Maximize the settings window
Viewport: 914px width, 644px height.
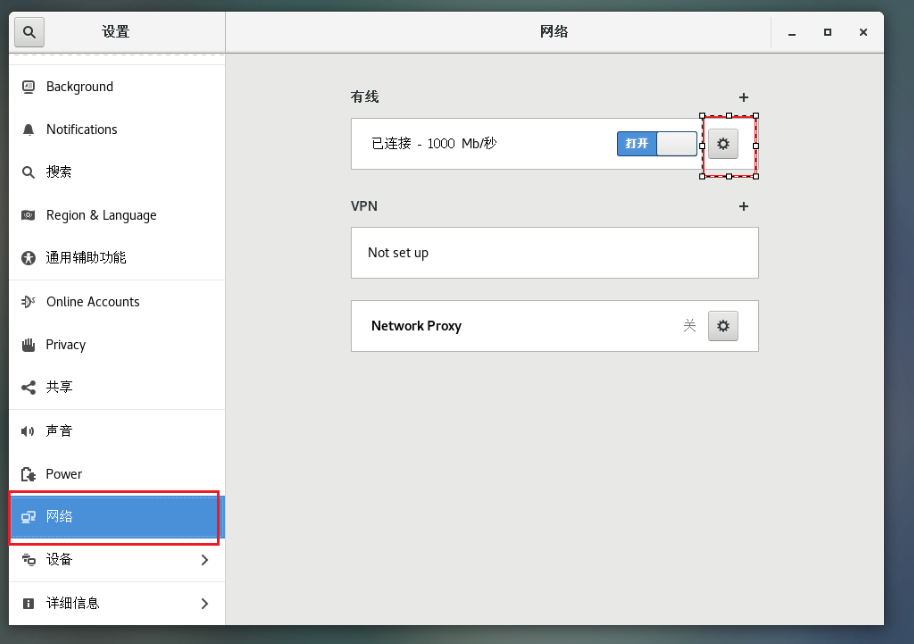[827, 33]
